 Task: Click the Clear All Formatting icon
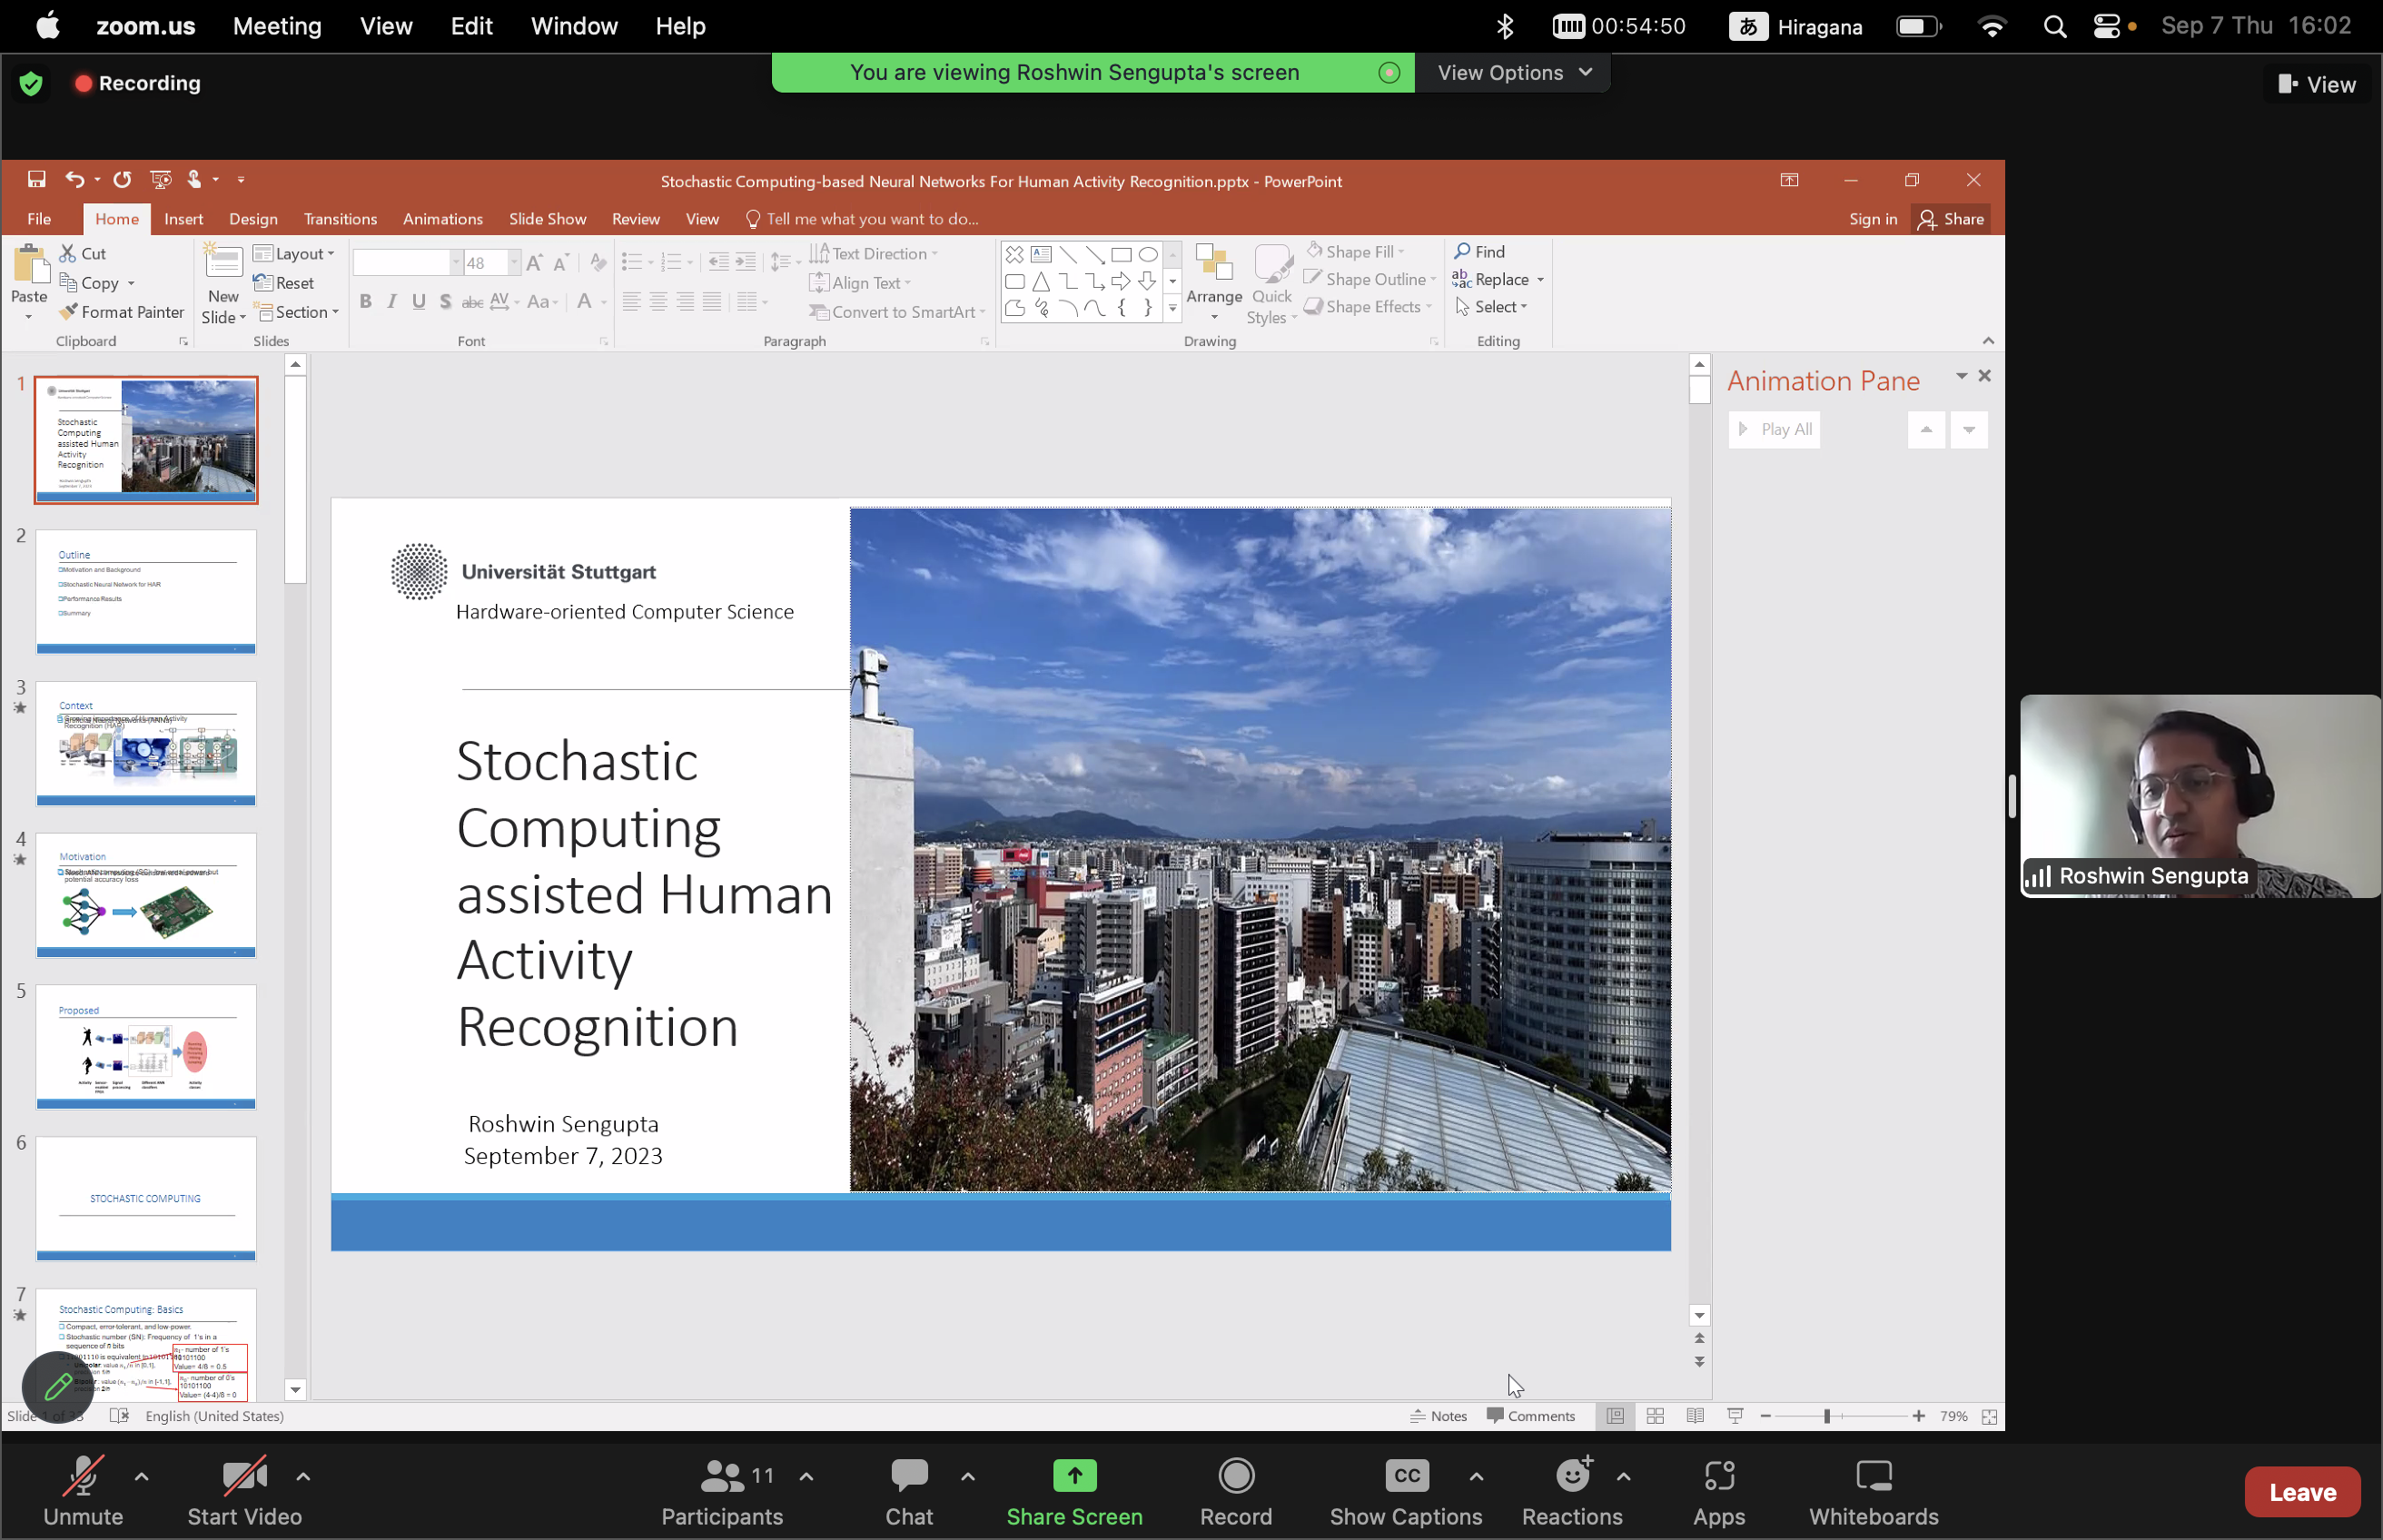[x=598, y=263]
